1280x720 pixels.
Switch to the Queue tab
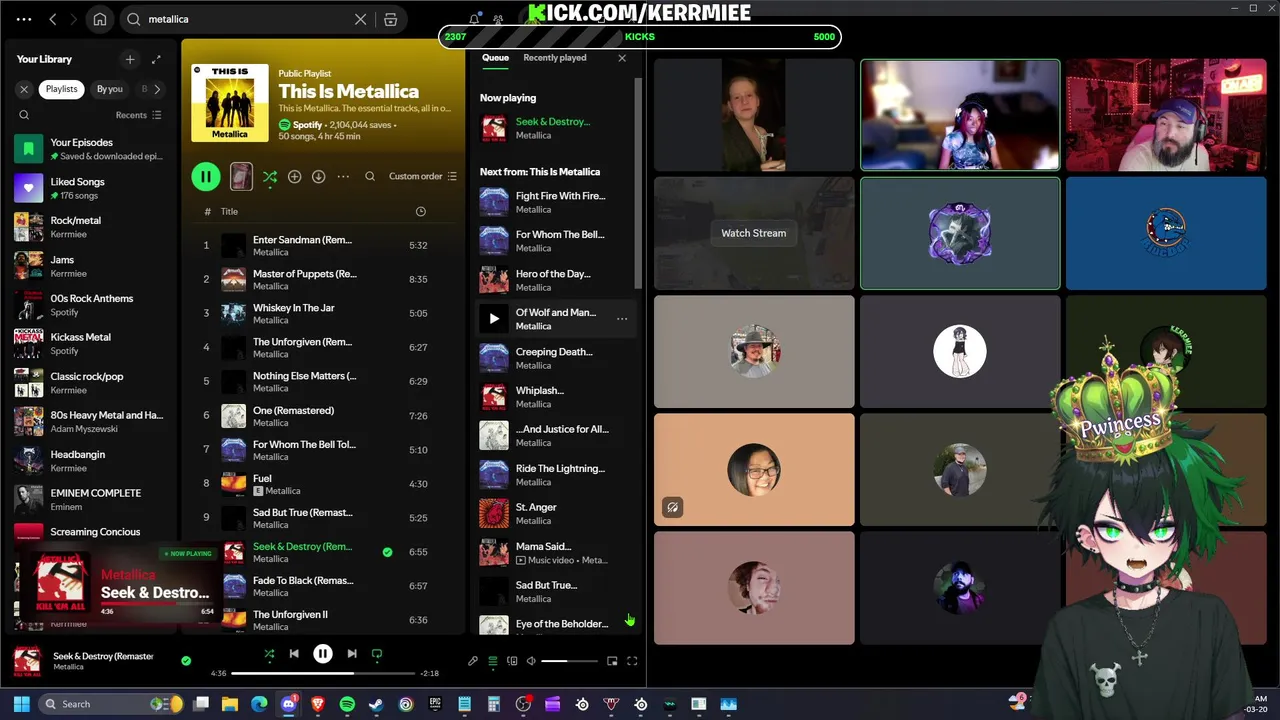(495, 58)
